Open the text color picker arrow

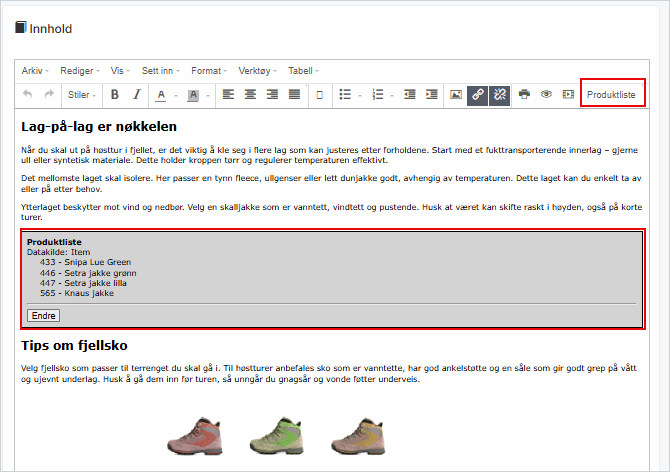[176, 95]
